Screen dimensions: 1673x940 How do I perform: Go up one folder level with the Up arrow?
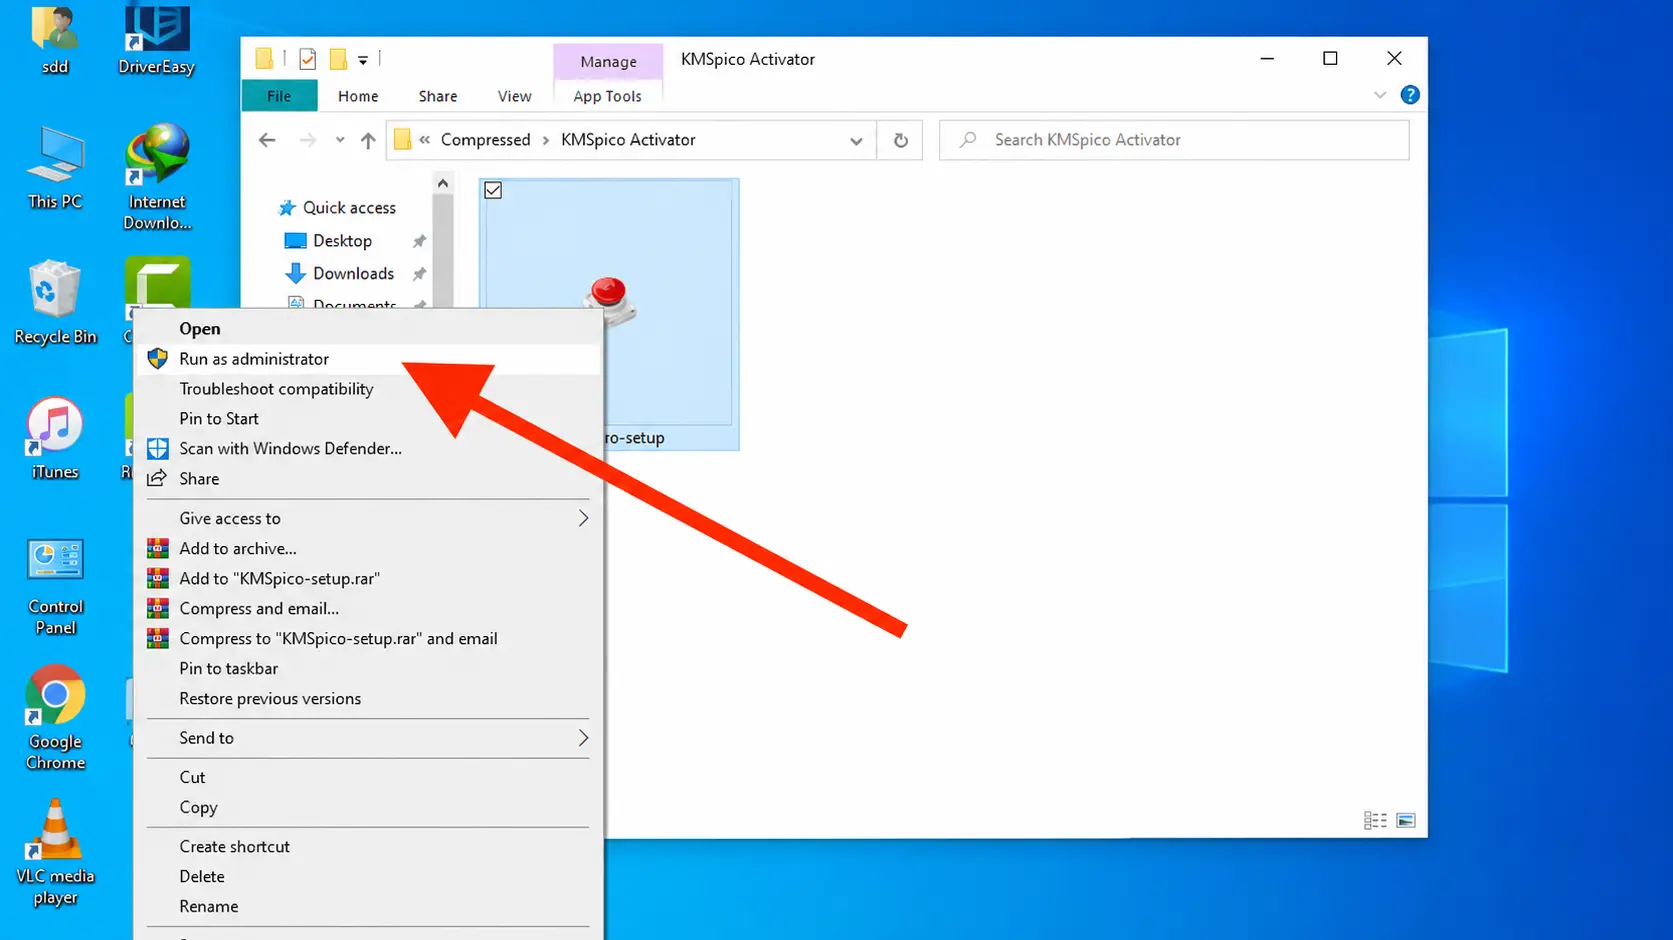click(368, 140)
